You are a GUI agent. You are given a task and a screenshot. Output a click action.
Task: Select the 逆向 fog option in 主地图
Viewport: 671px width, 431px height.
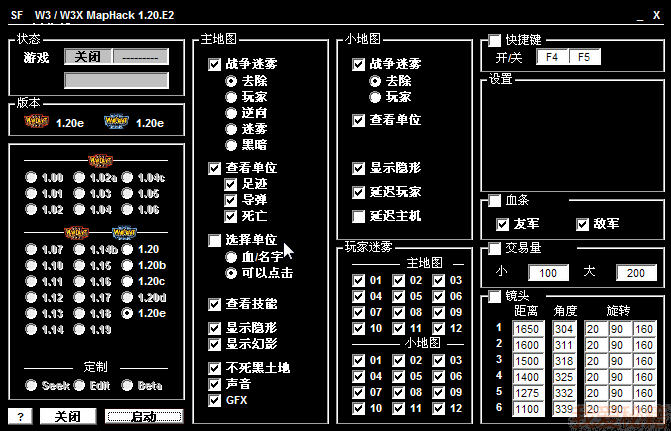[x=232, y=113]
